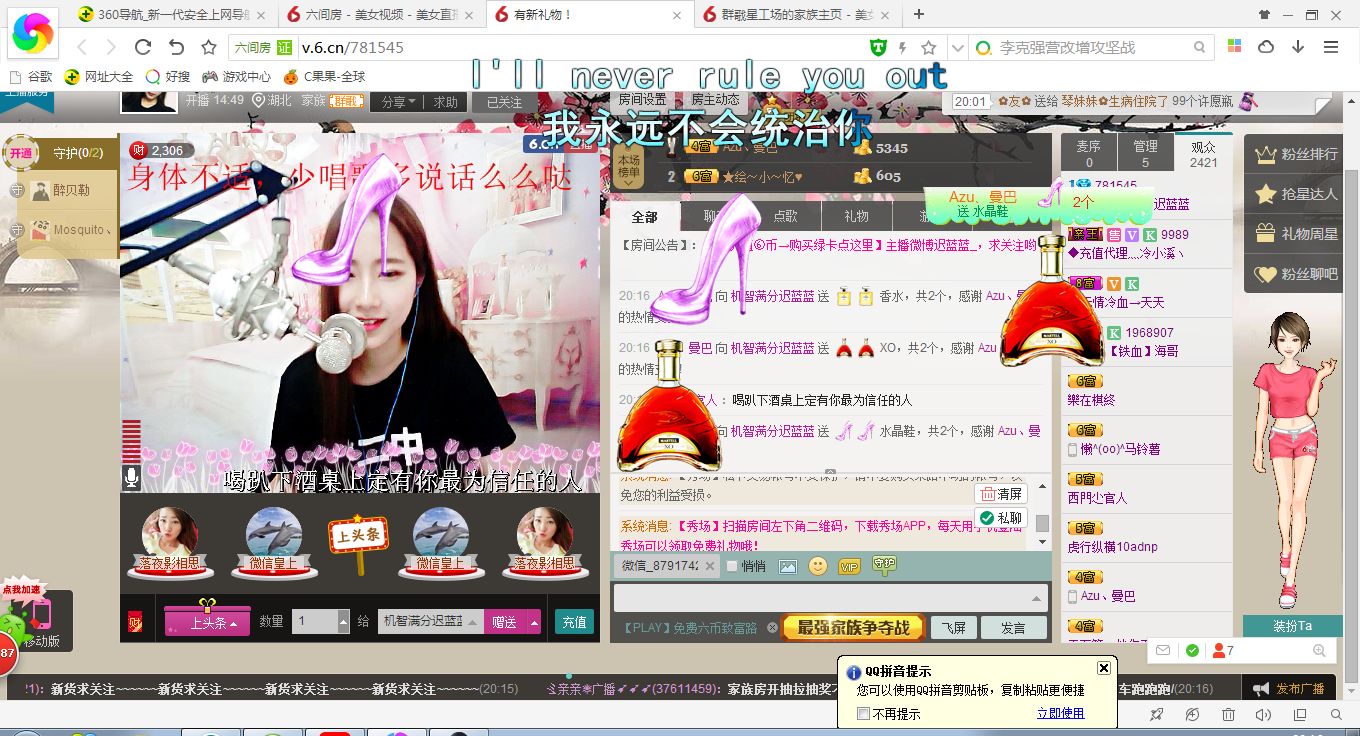Image resolution: width=1360 pixels, height=736 pixels.
Task: Click the gift quantity field
Action: pos(315,621)
